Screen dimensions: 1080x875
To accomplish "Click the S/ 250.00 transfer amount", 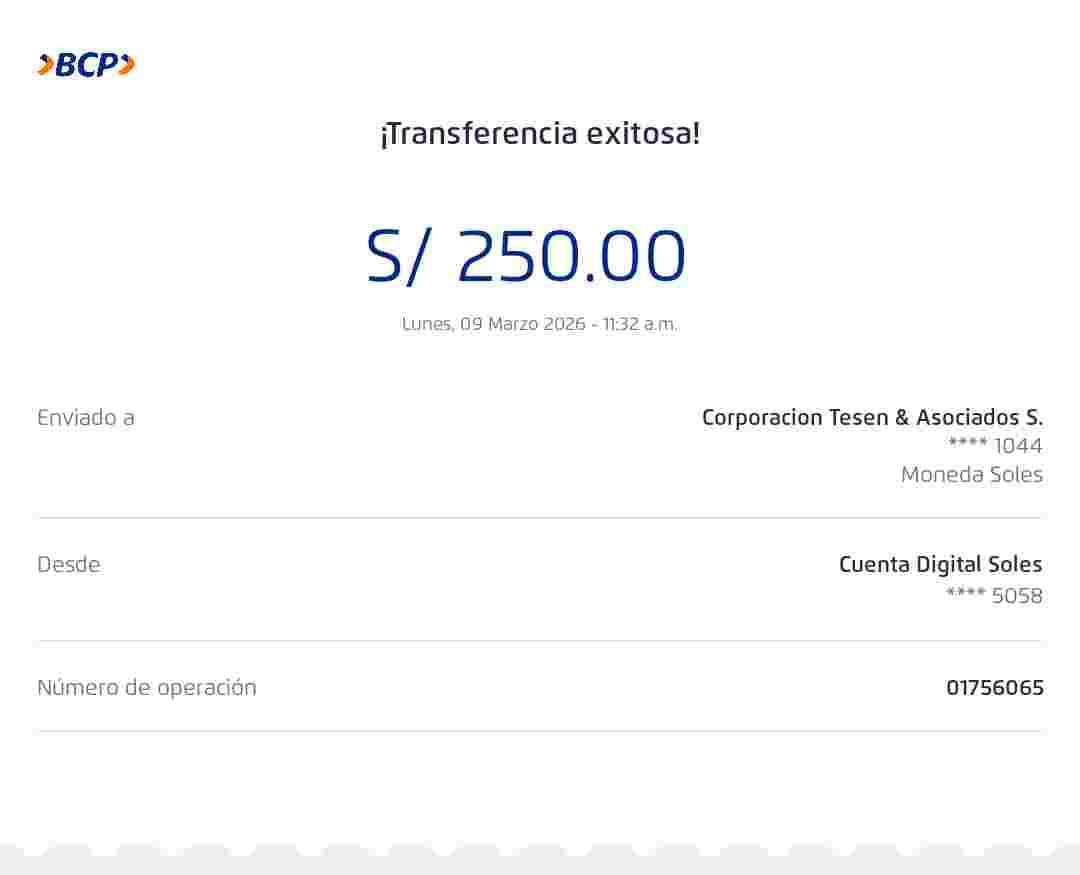I will click(x=526, y=256).
